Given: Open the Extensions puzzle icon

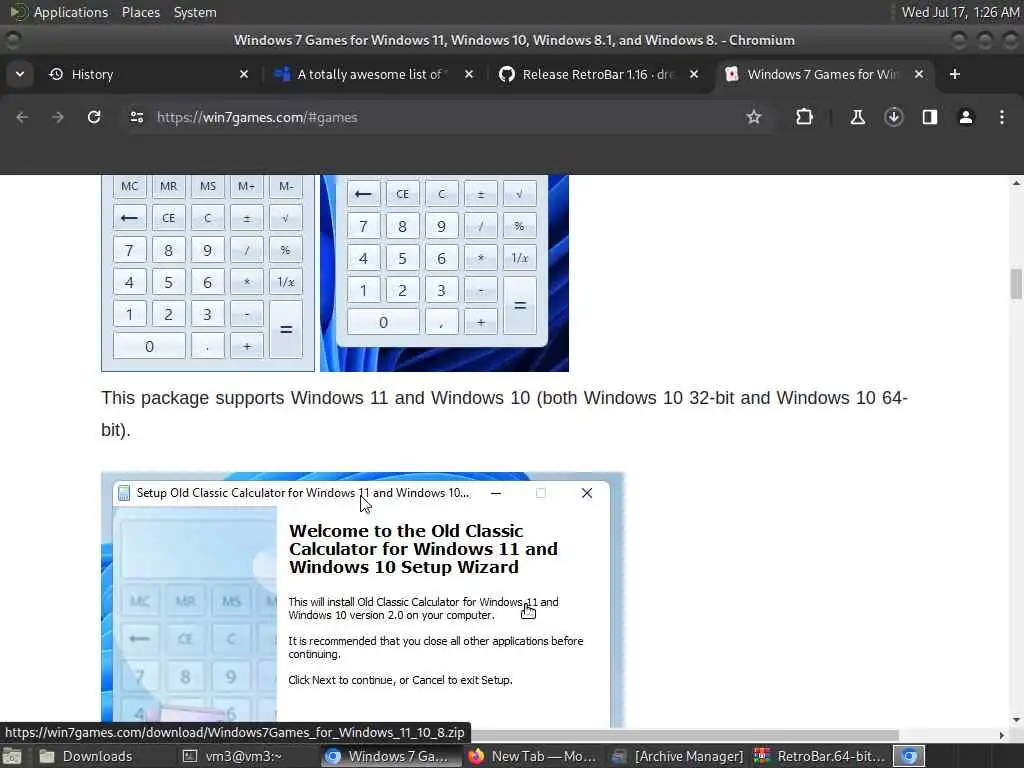Looking at the screenshot, I should [805, 118].
